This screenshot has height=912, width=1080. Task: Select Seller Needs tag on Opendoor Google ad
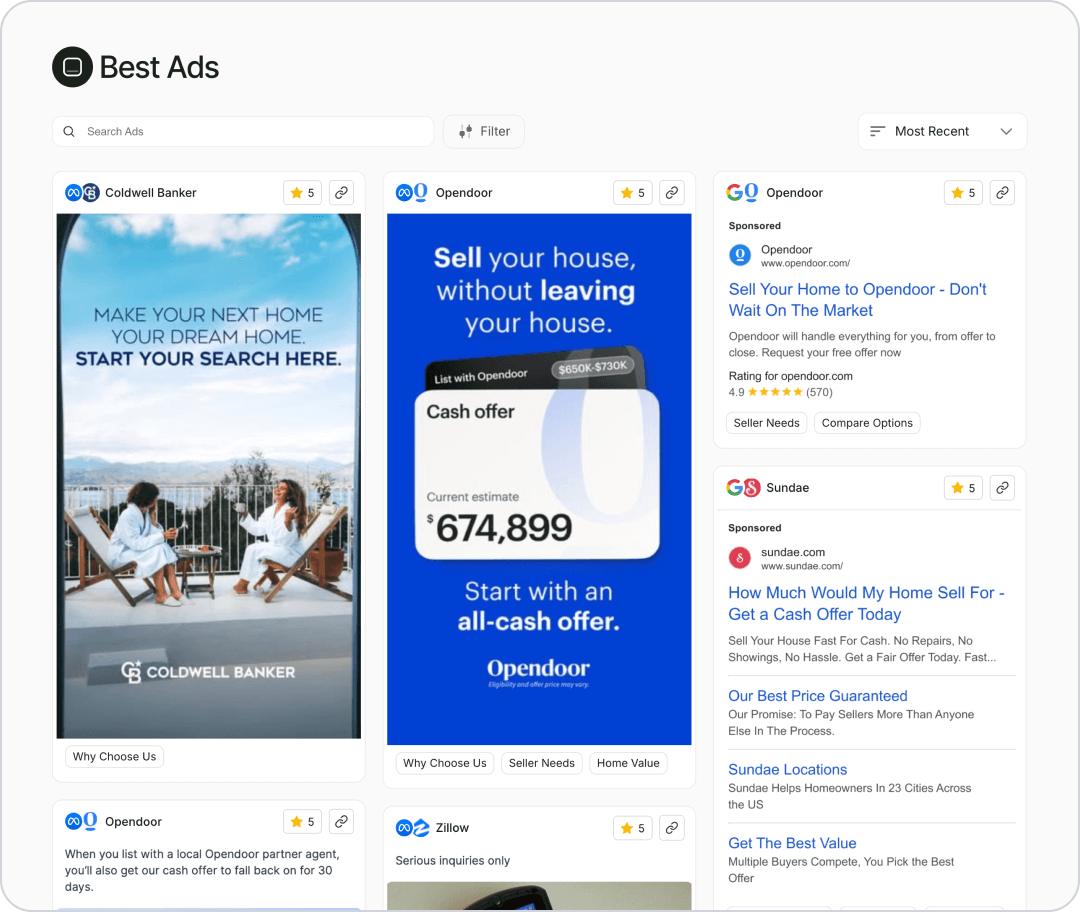click(767, 423)
